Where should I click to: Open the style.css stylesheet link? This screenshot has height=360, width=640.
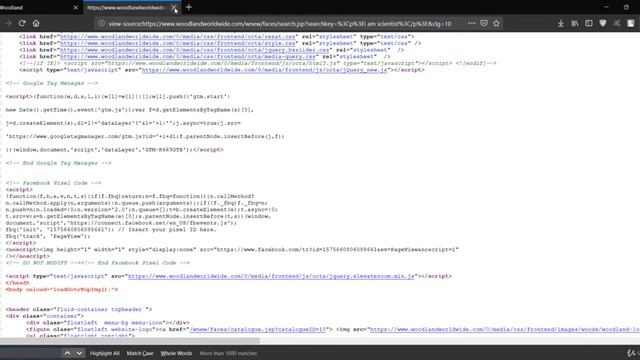pyautogui.click(x=177, y=43)
